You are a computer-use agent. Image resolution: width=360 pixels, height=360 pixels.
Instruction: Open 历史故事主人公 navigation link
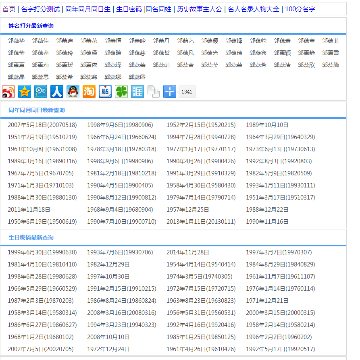199,9
